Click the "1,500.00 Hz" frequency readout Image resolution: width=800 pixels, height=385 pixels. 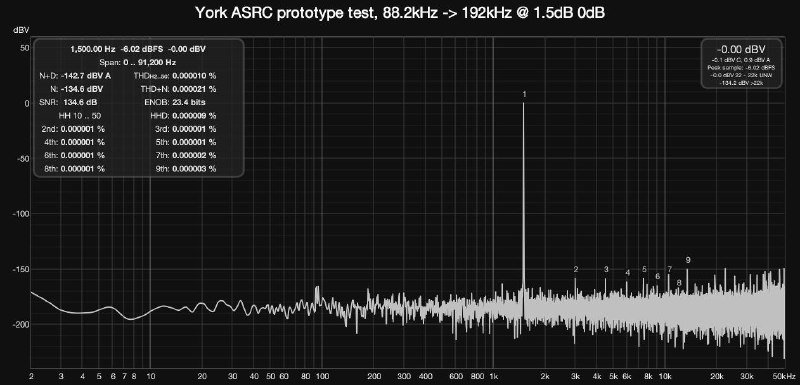point(92,49)
